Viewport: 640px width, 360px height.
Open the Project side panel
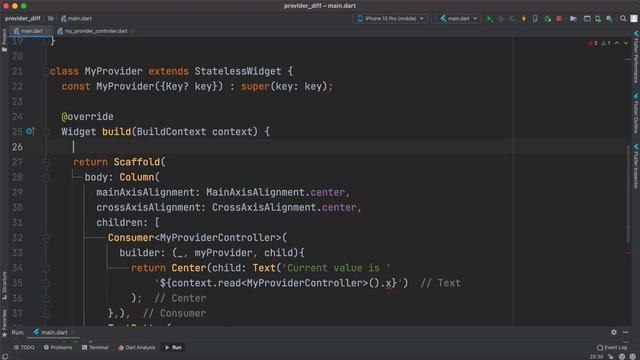(x=4, y=40)
